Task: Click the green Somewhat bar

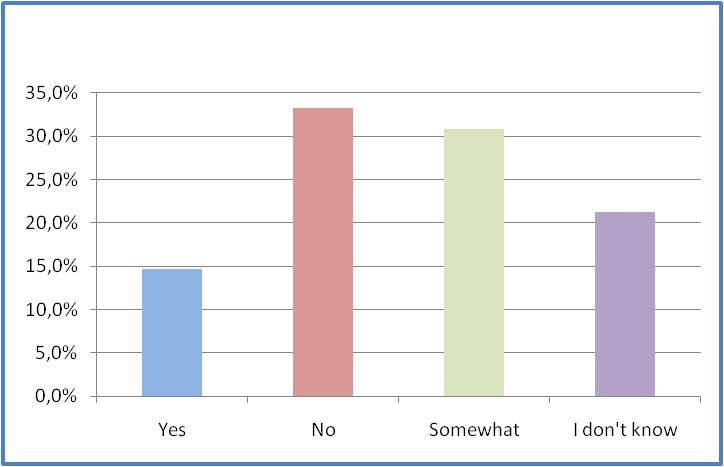Action: (x=474, y=263)
